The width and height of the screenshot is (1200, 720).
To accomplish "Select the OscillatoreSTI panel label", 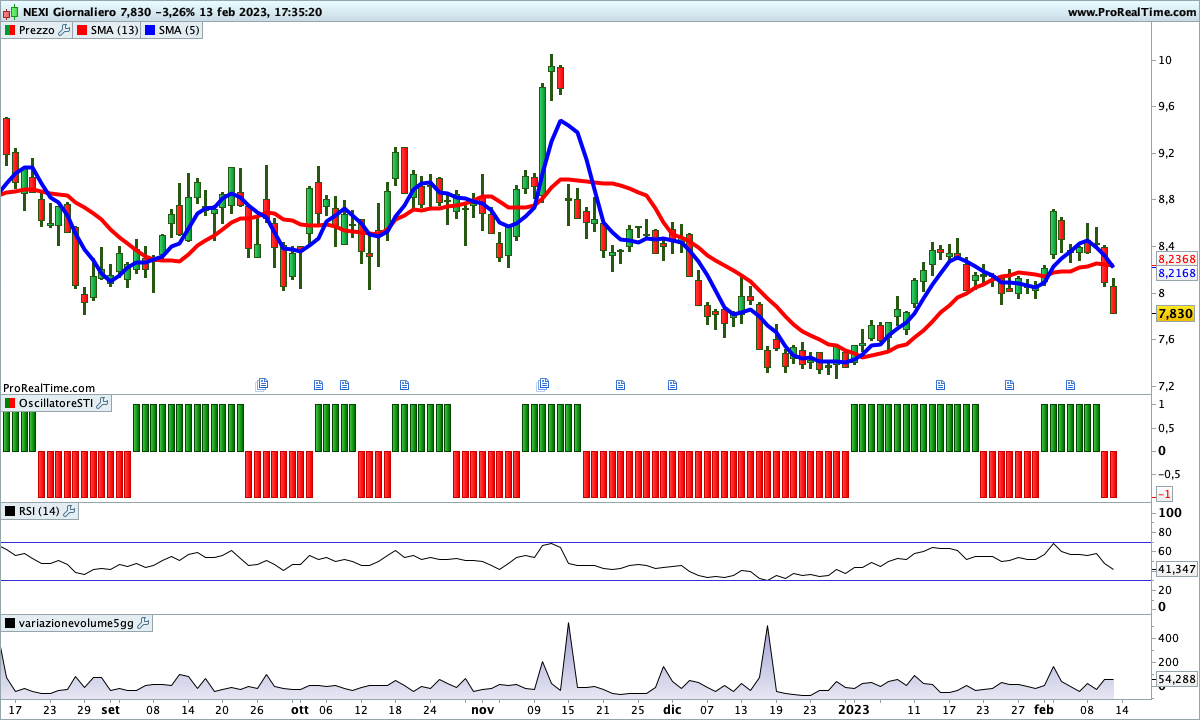I will point(56,403).
